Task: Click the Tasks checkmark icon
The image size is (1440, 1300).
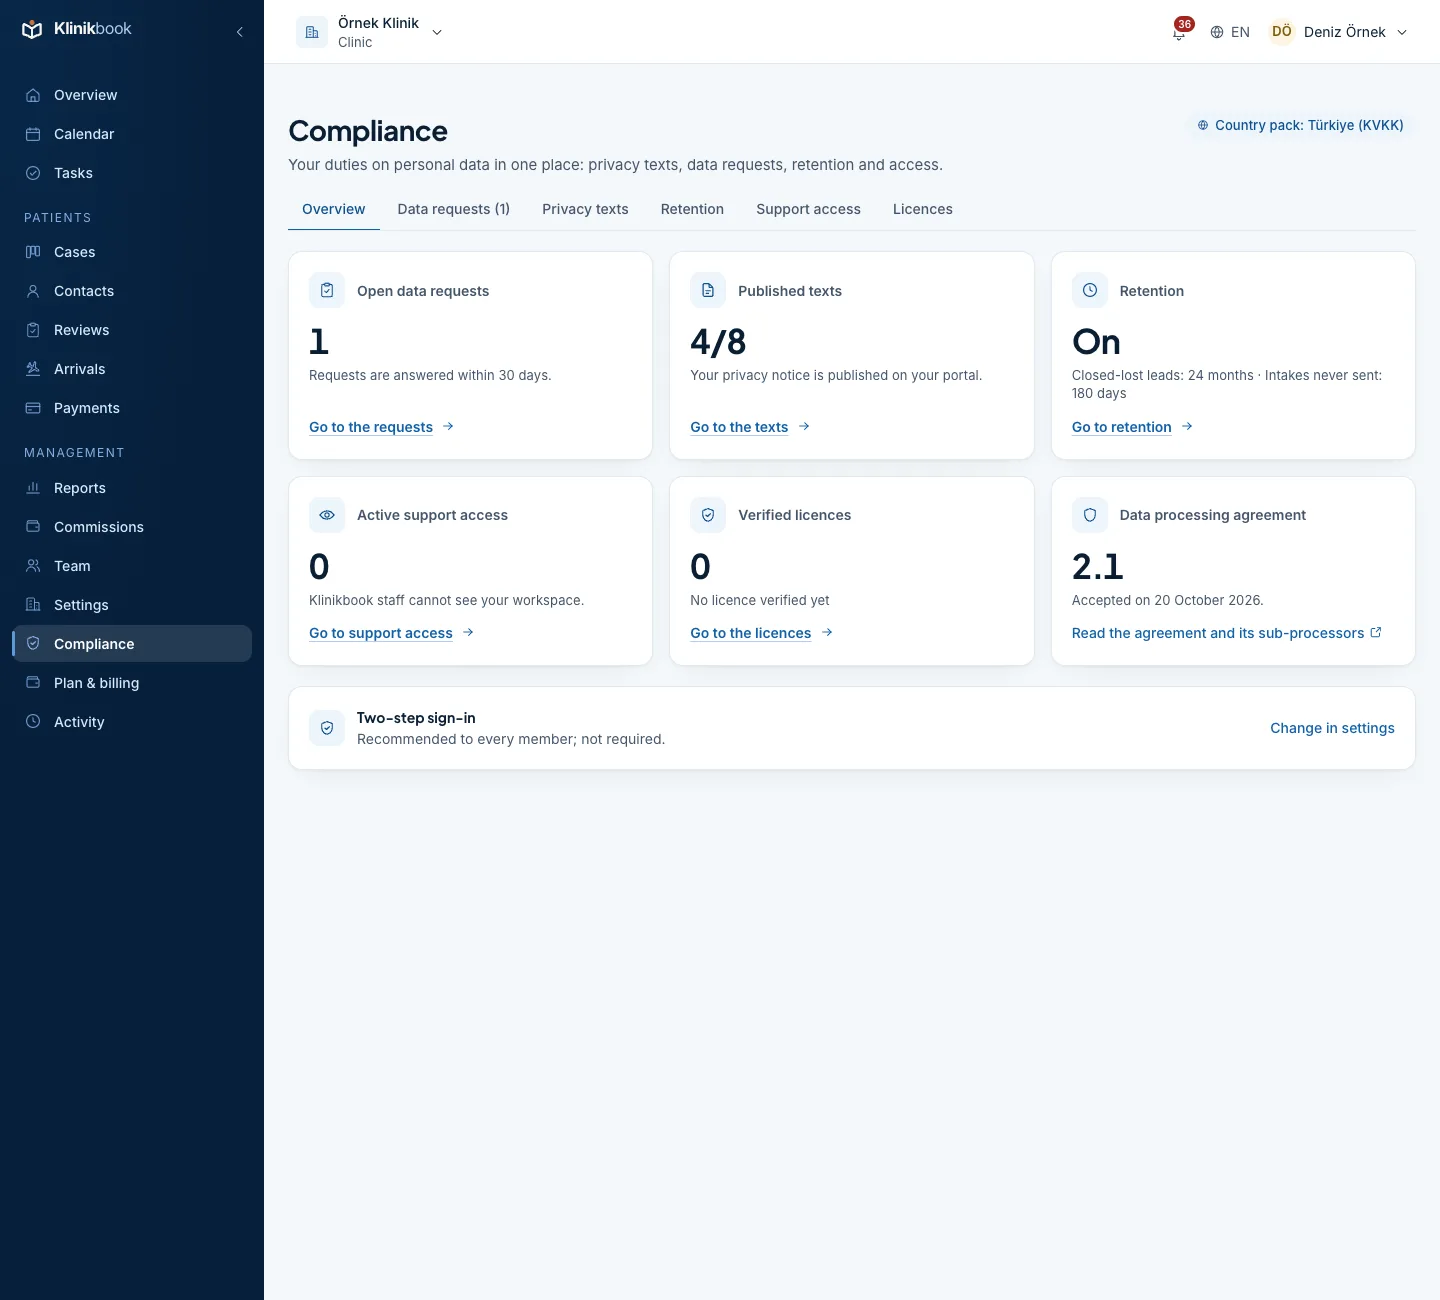Action: point(33,173)
